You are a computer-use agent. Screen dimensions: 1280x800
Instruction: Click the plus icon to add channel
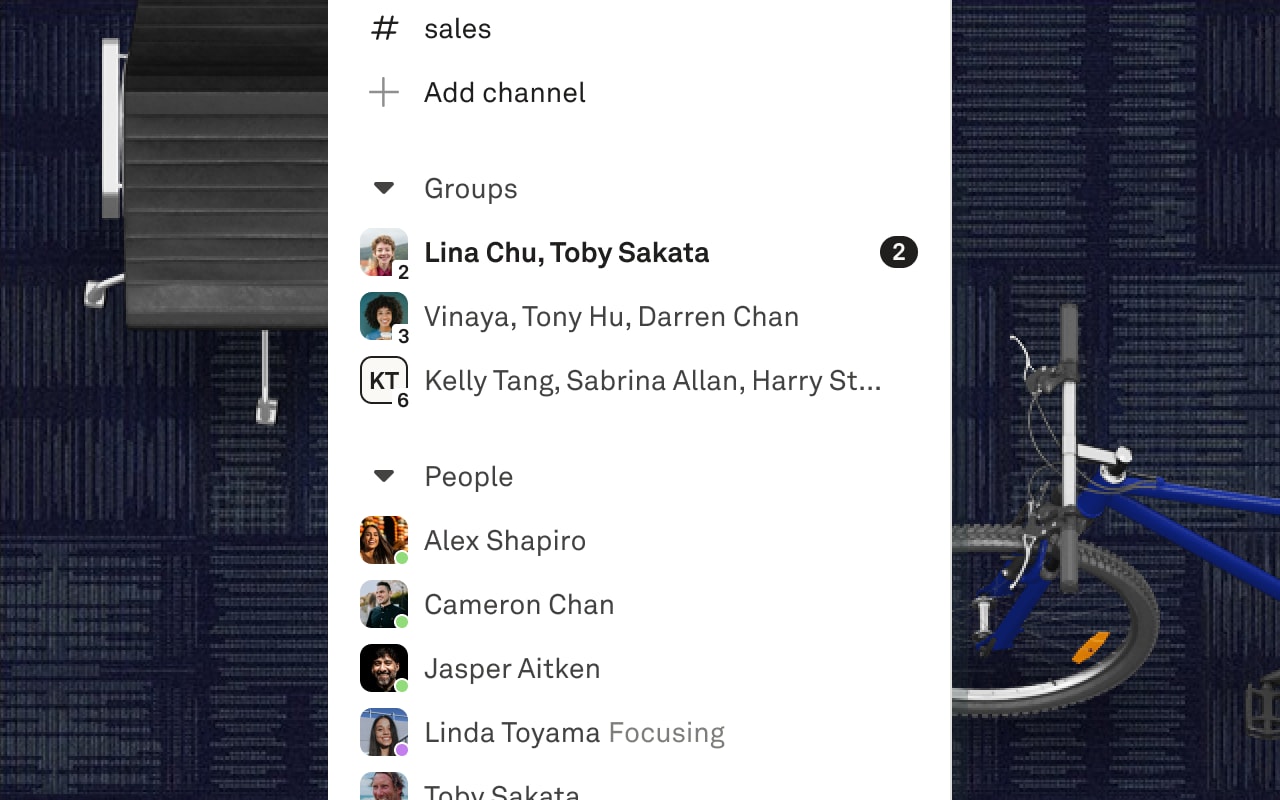[x=384, y=93]
